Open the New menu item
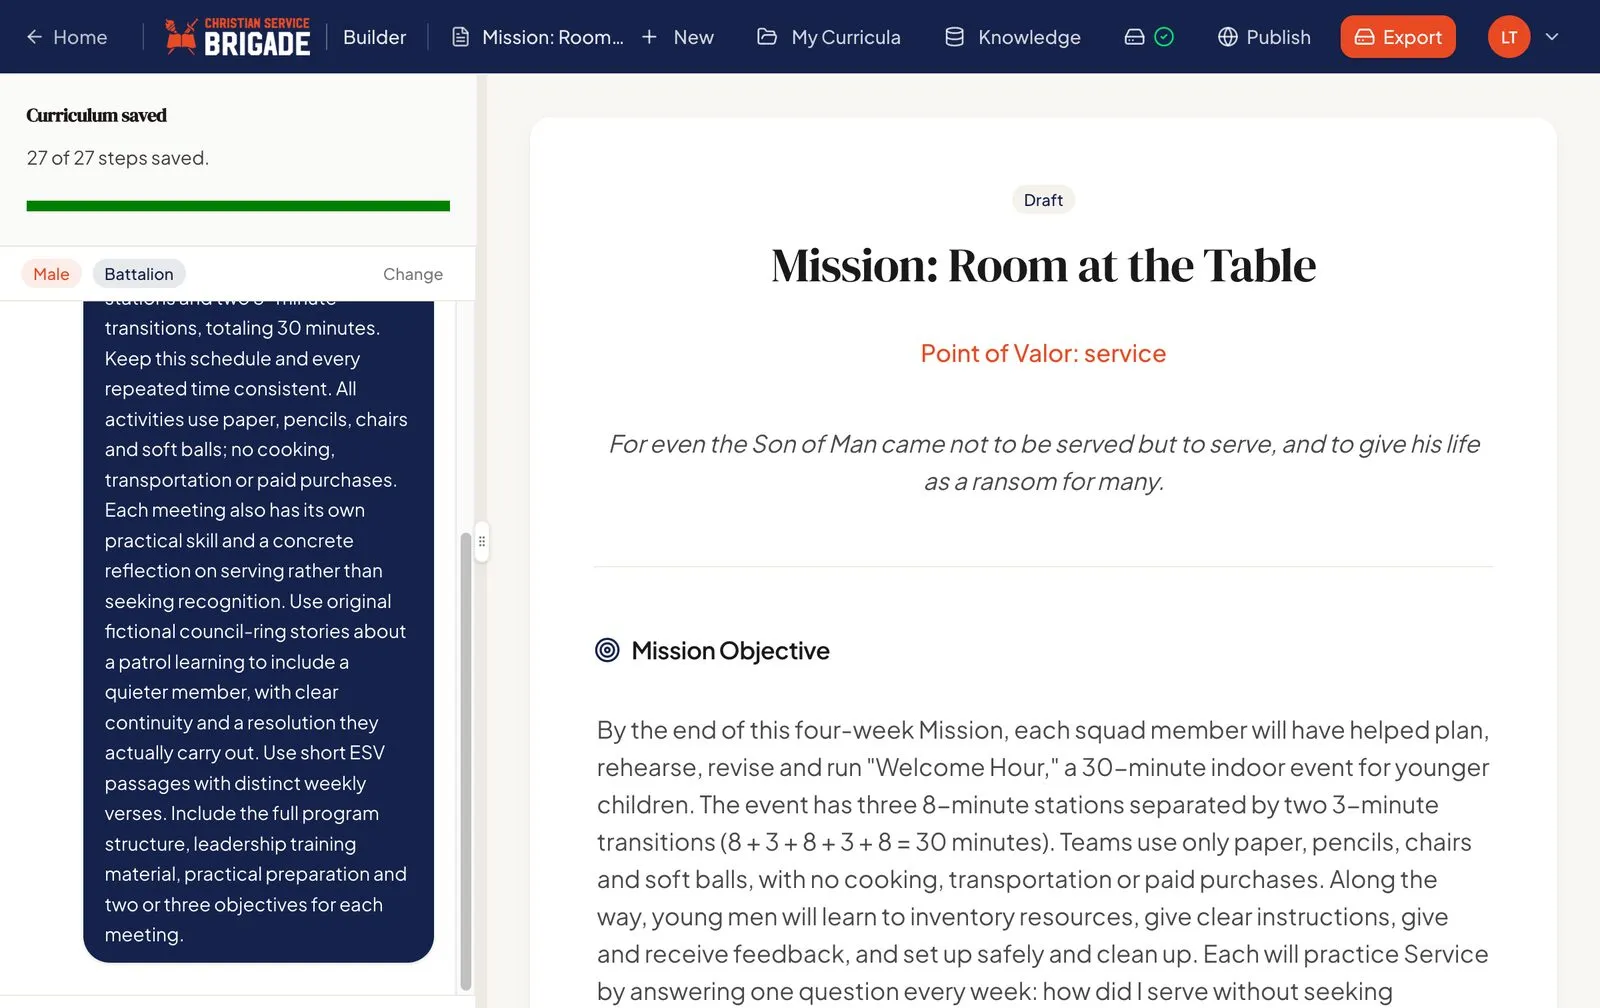The image size is (1600, 1008). coord(693,37)
